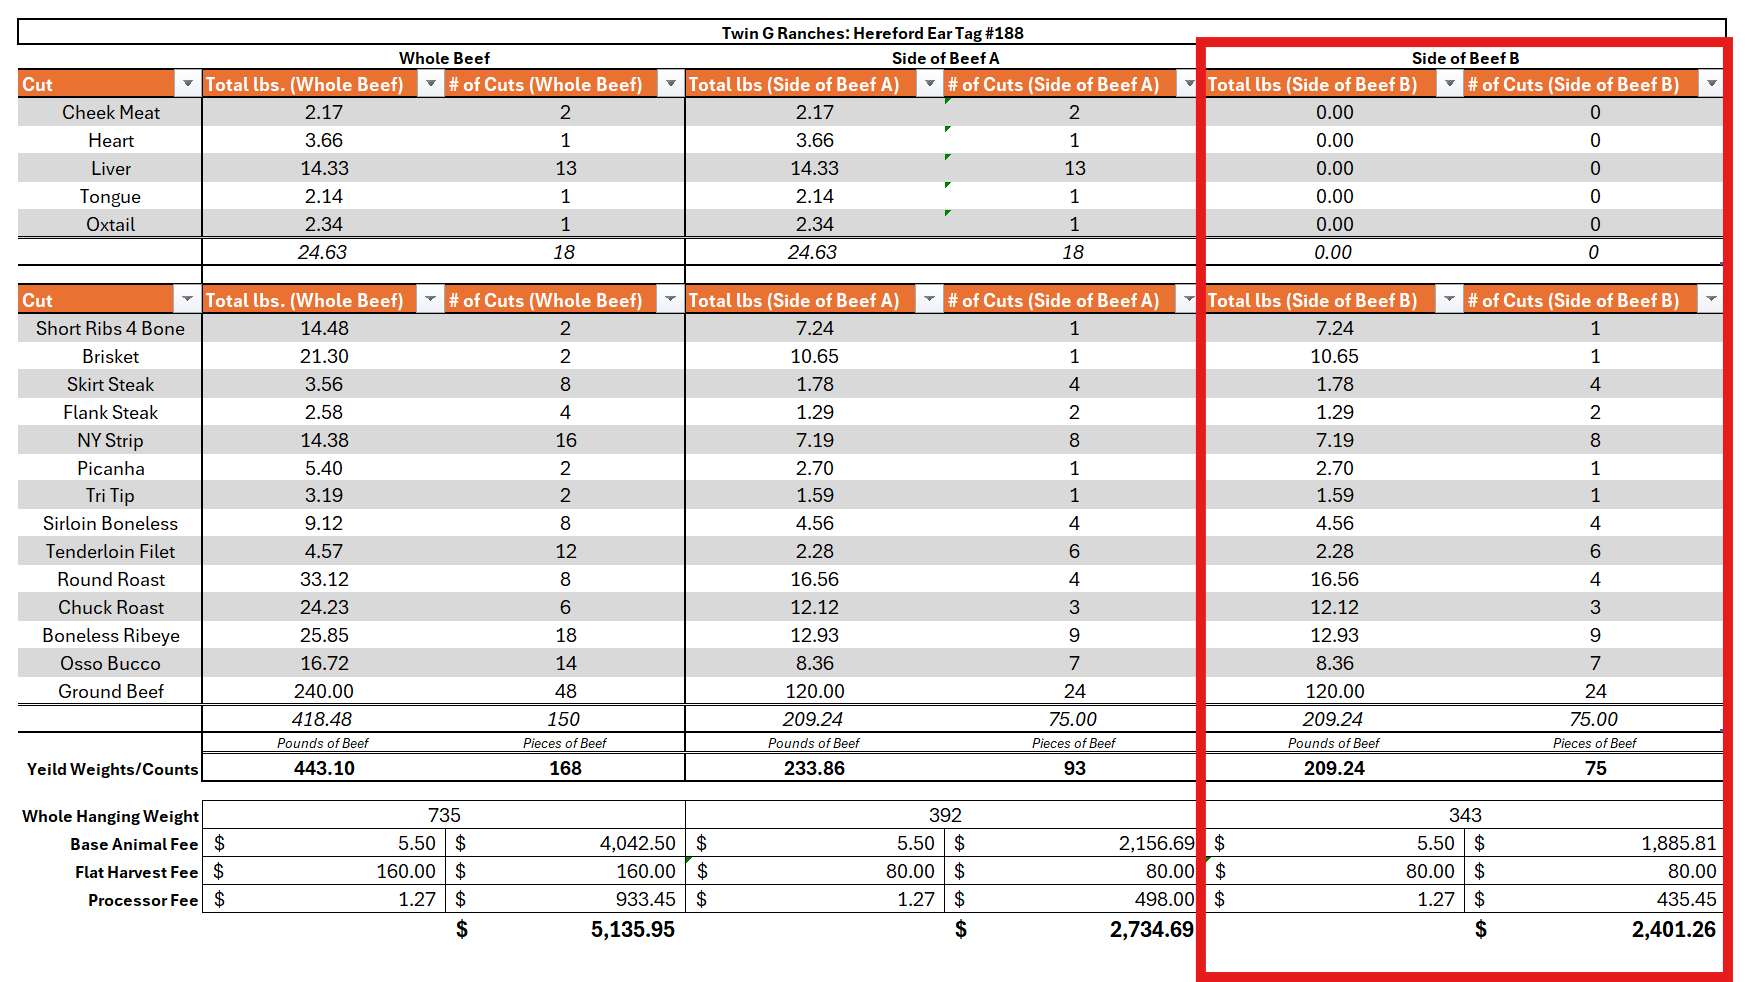The image size is (1750, 982).
Task: Expand # of Cuts (Whole Beef) filter above Short Ribs row
Action: click(670, 300)
